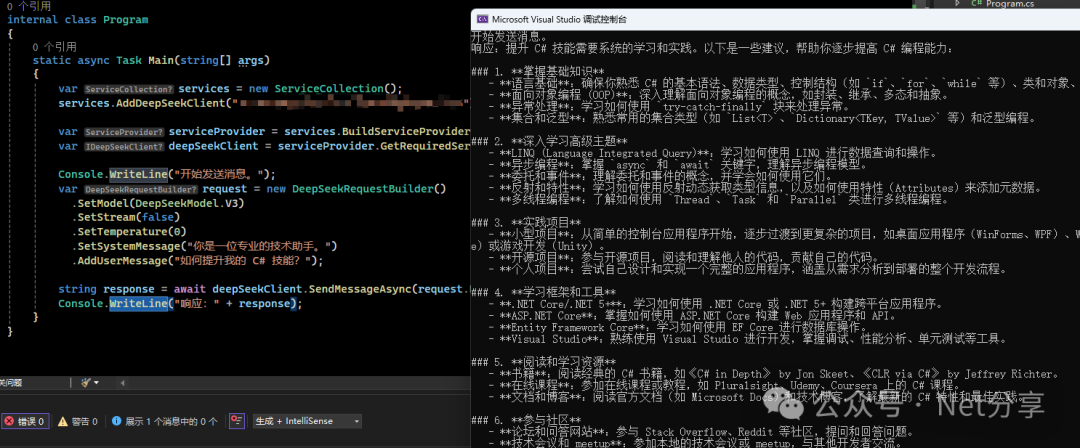Click the IDeepSeekClient? inline type hint

(124, 146)
